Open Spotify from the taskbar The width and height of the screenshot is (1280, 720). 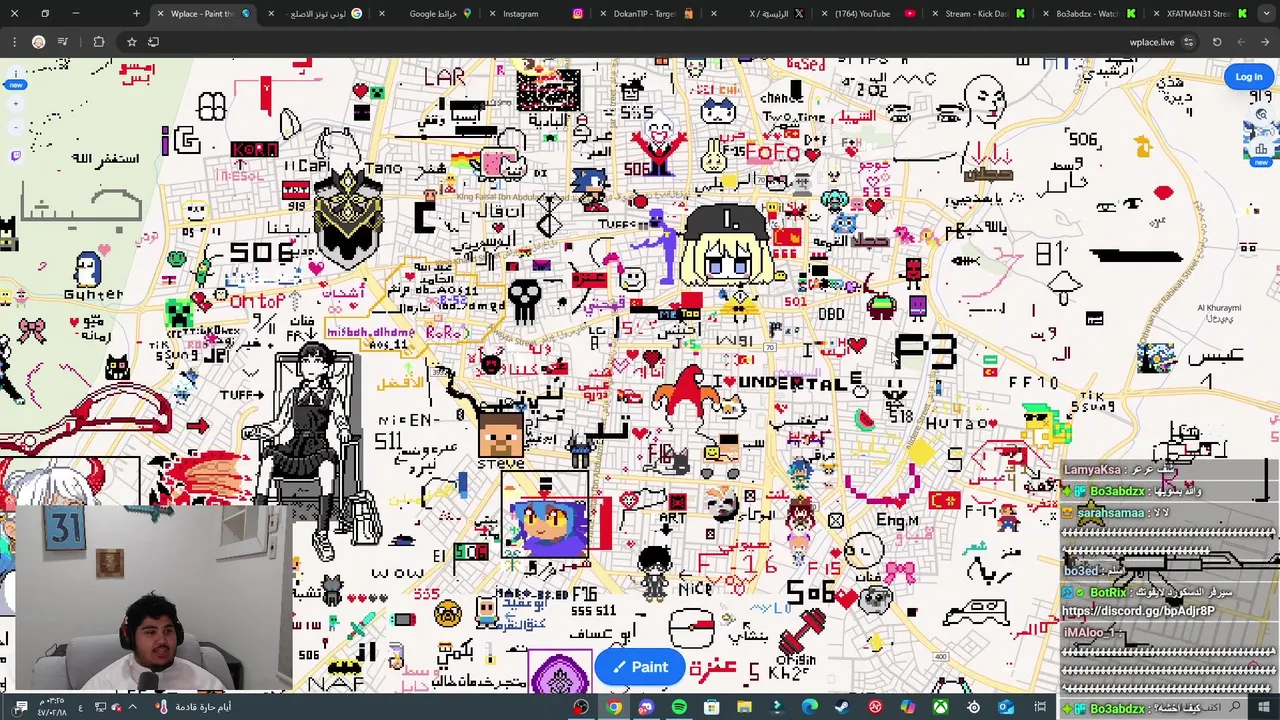[x=679, y=708]
